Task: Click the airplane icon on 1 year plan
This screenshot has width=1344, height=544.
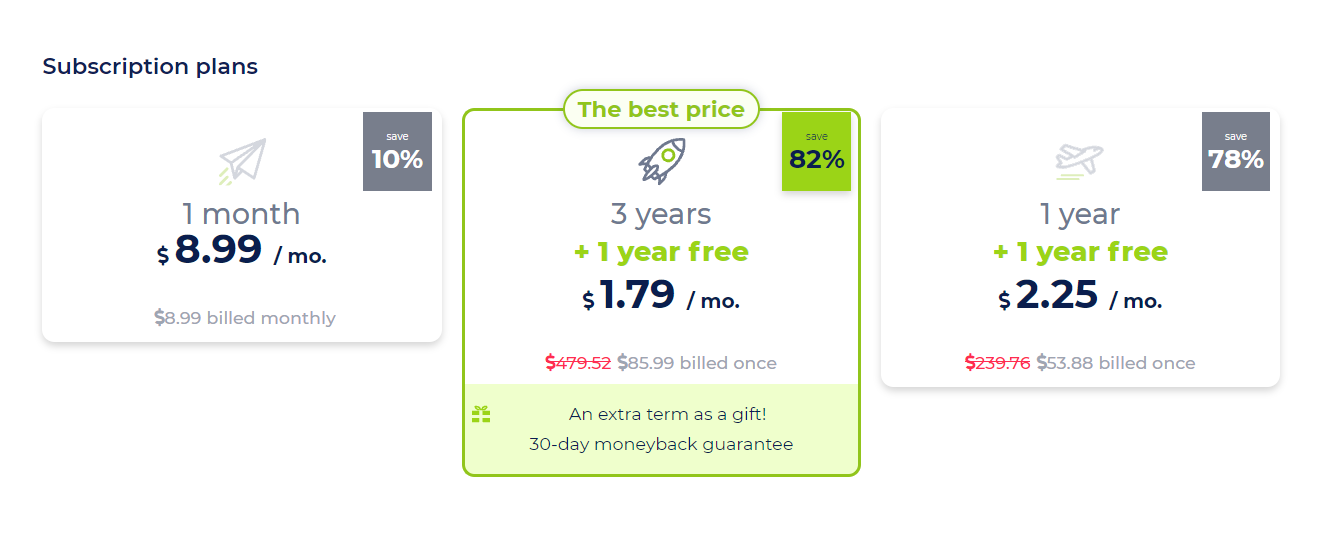Action: click(1080, 162)
